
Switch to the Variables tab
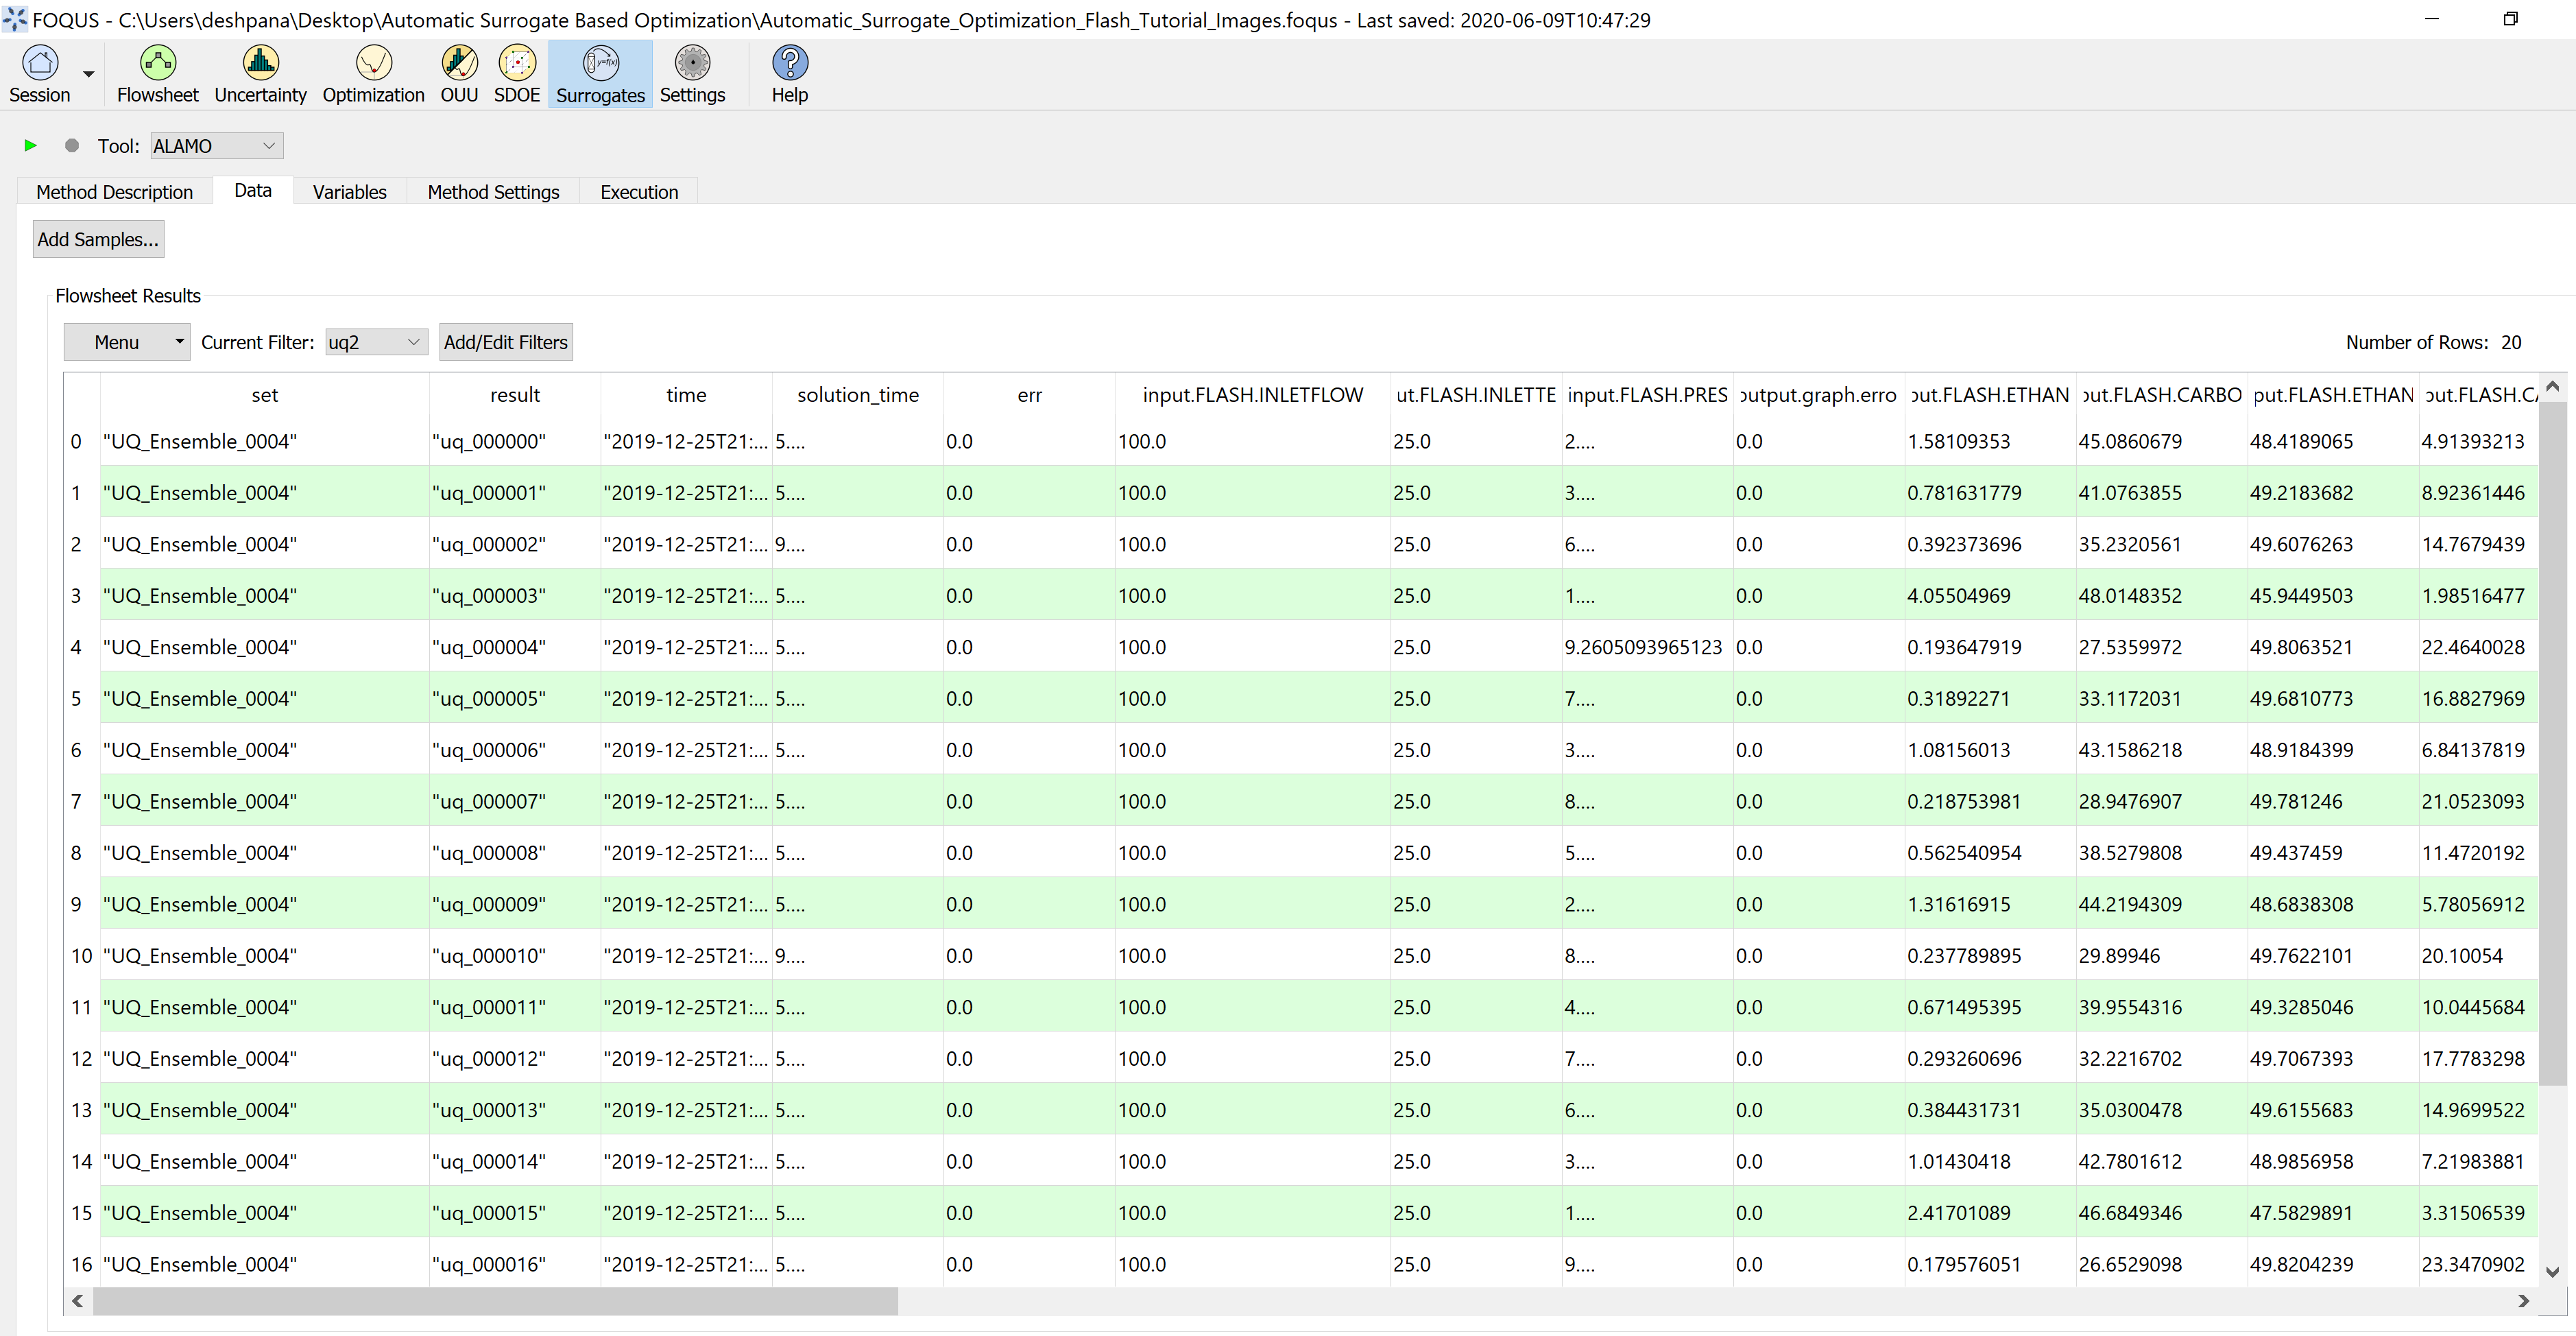coord(349,191)
